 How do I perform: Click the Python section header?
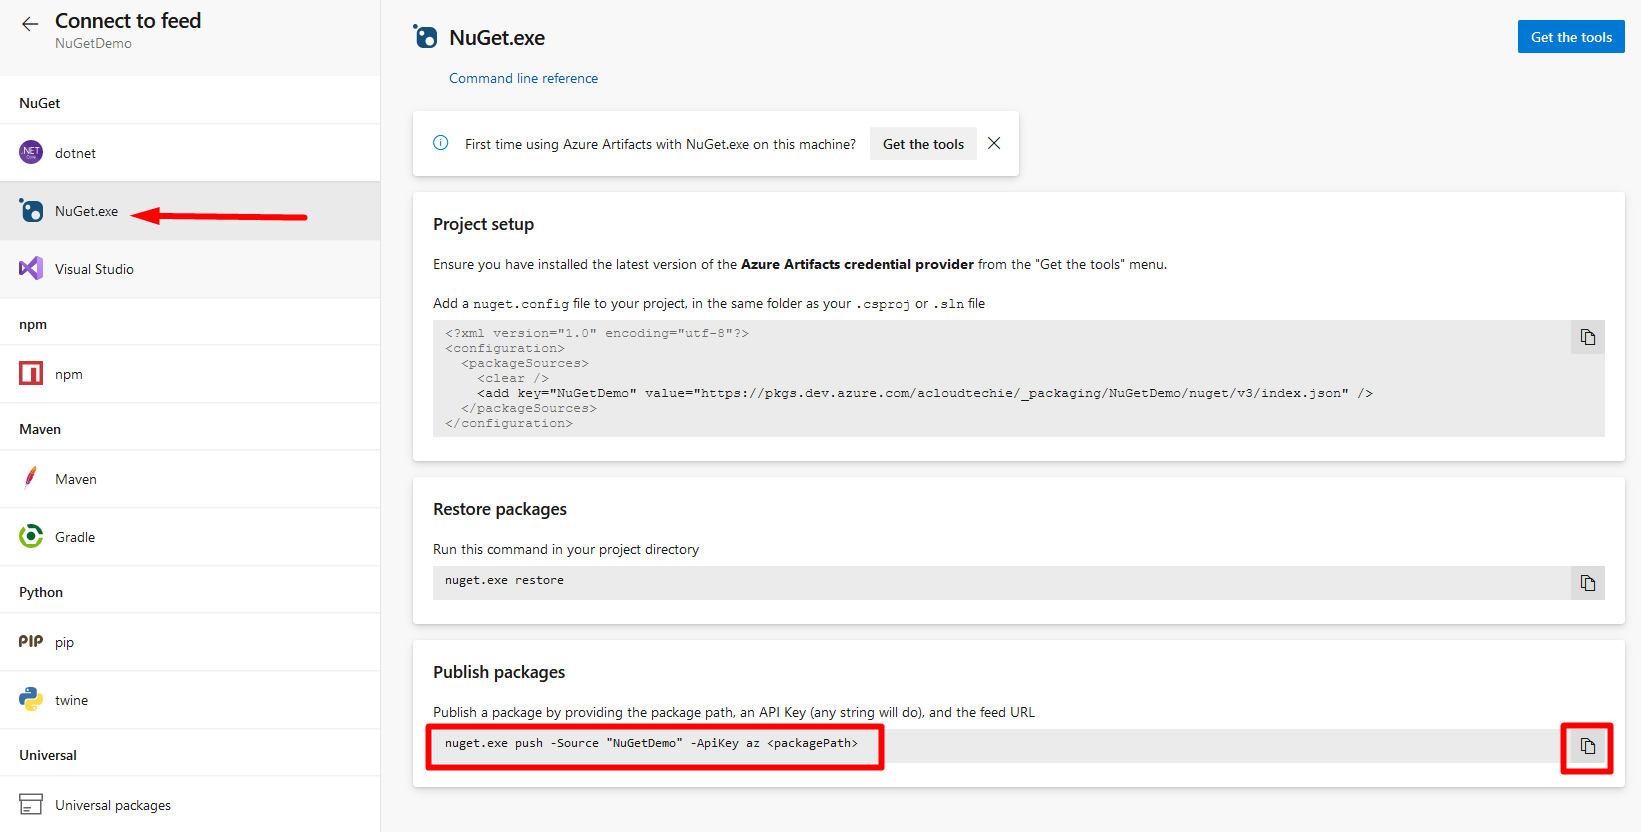(x=41, y=592)
